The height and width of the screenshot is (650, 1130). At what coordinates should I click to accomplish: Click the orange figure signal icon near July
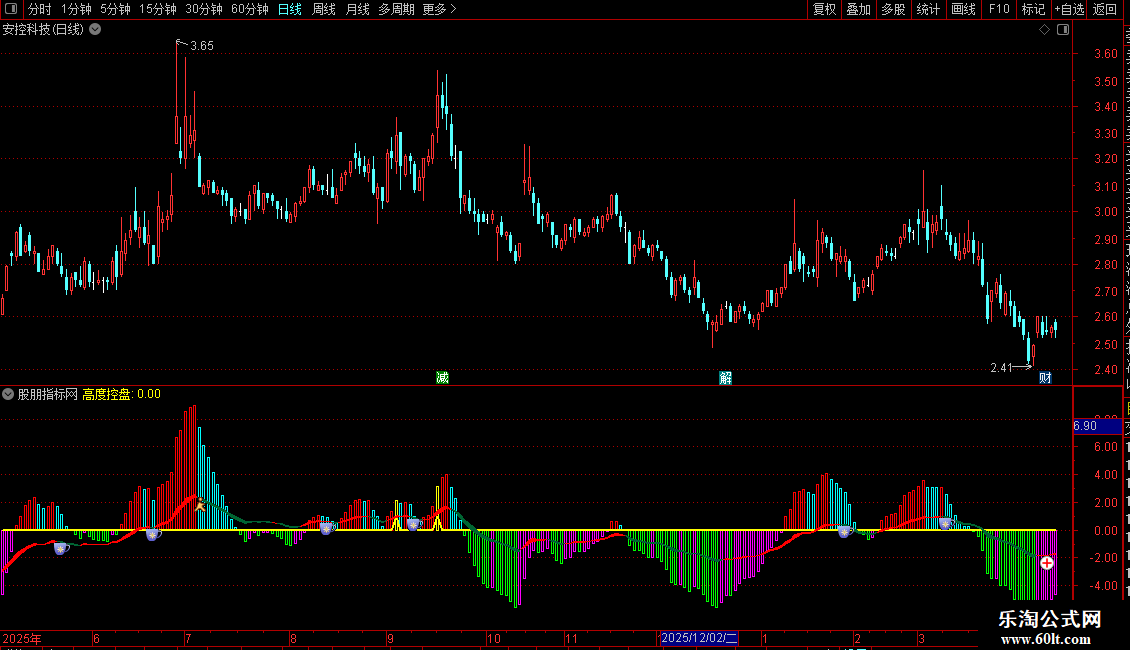(200, 504)
